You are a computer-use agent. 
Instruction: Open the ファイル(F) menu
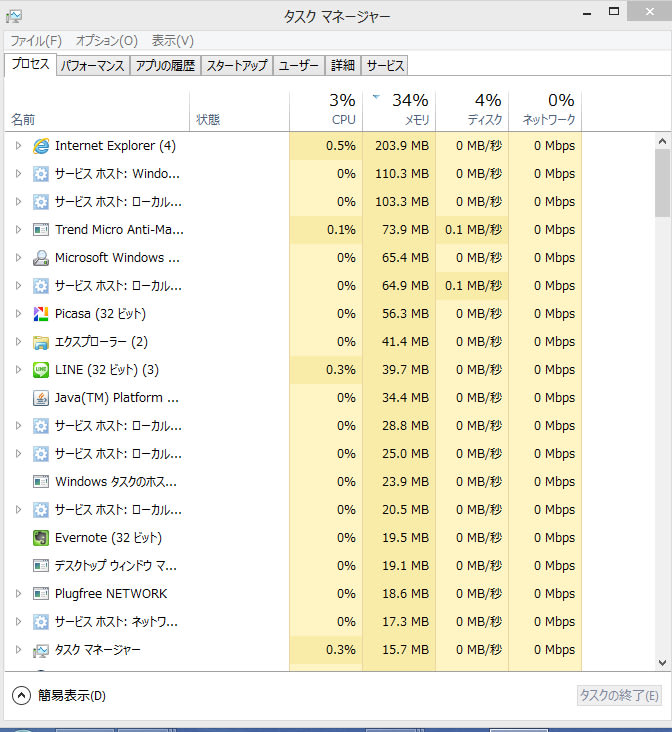(36, 41)
